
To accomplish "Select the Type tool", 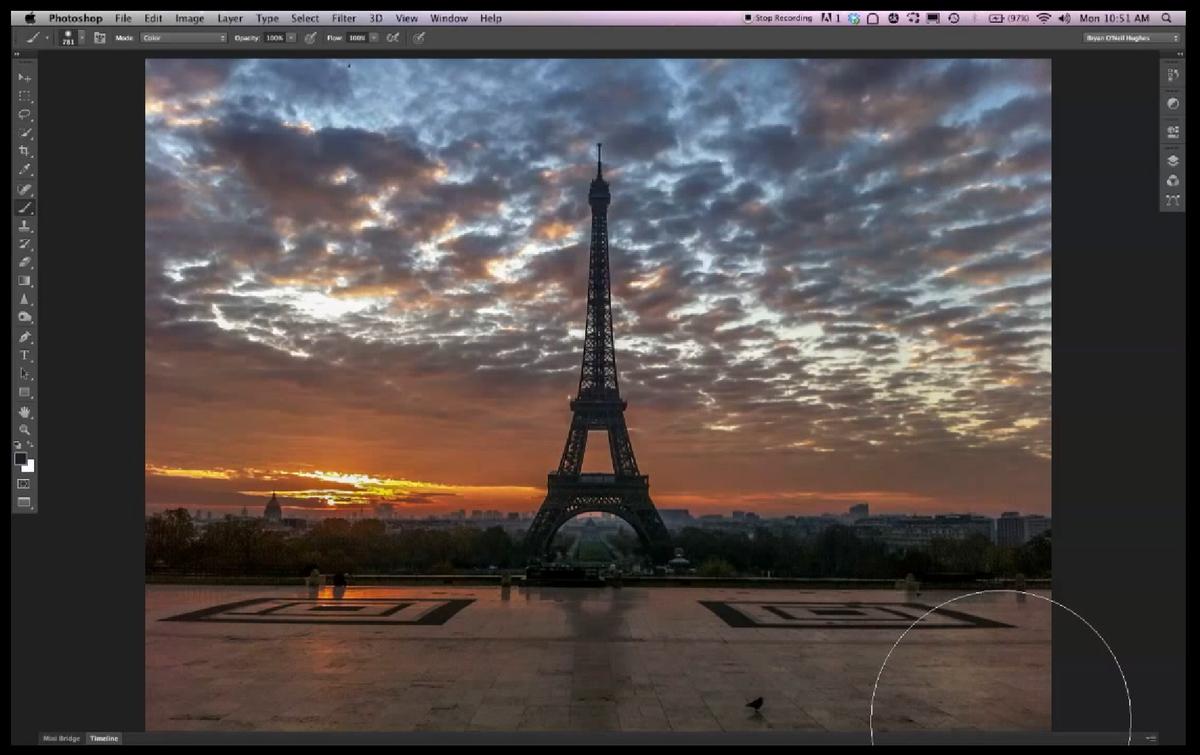I will (25, 355).
